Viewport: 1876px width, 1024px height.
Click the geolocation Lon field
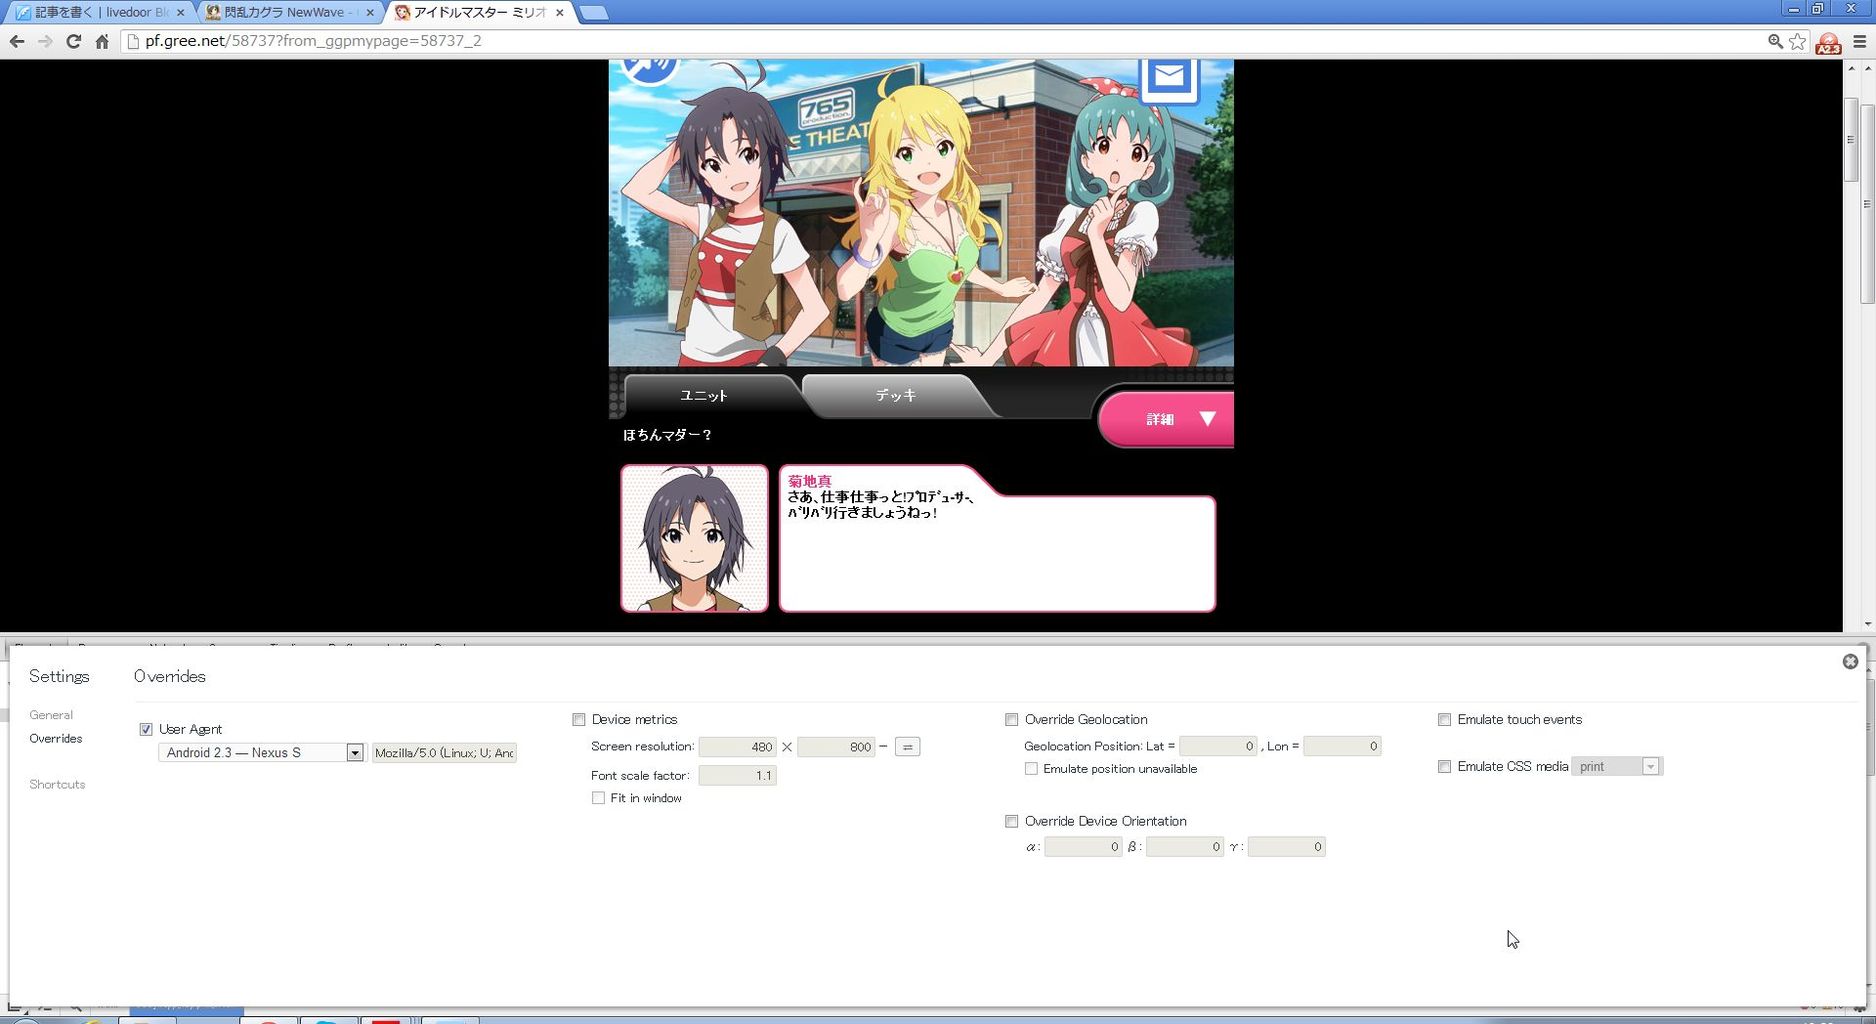tap(1342, 747)
